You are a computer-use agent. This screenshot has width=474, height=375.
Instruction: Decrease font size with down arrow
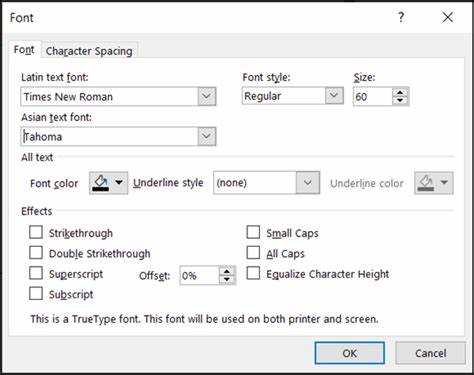400,101
